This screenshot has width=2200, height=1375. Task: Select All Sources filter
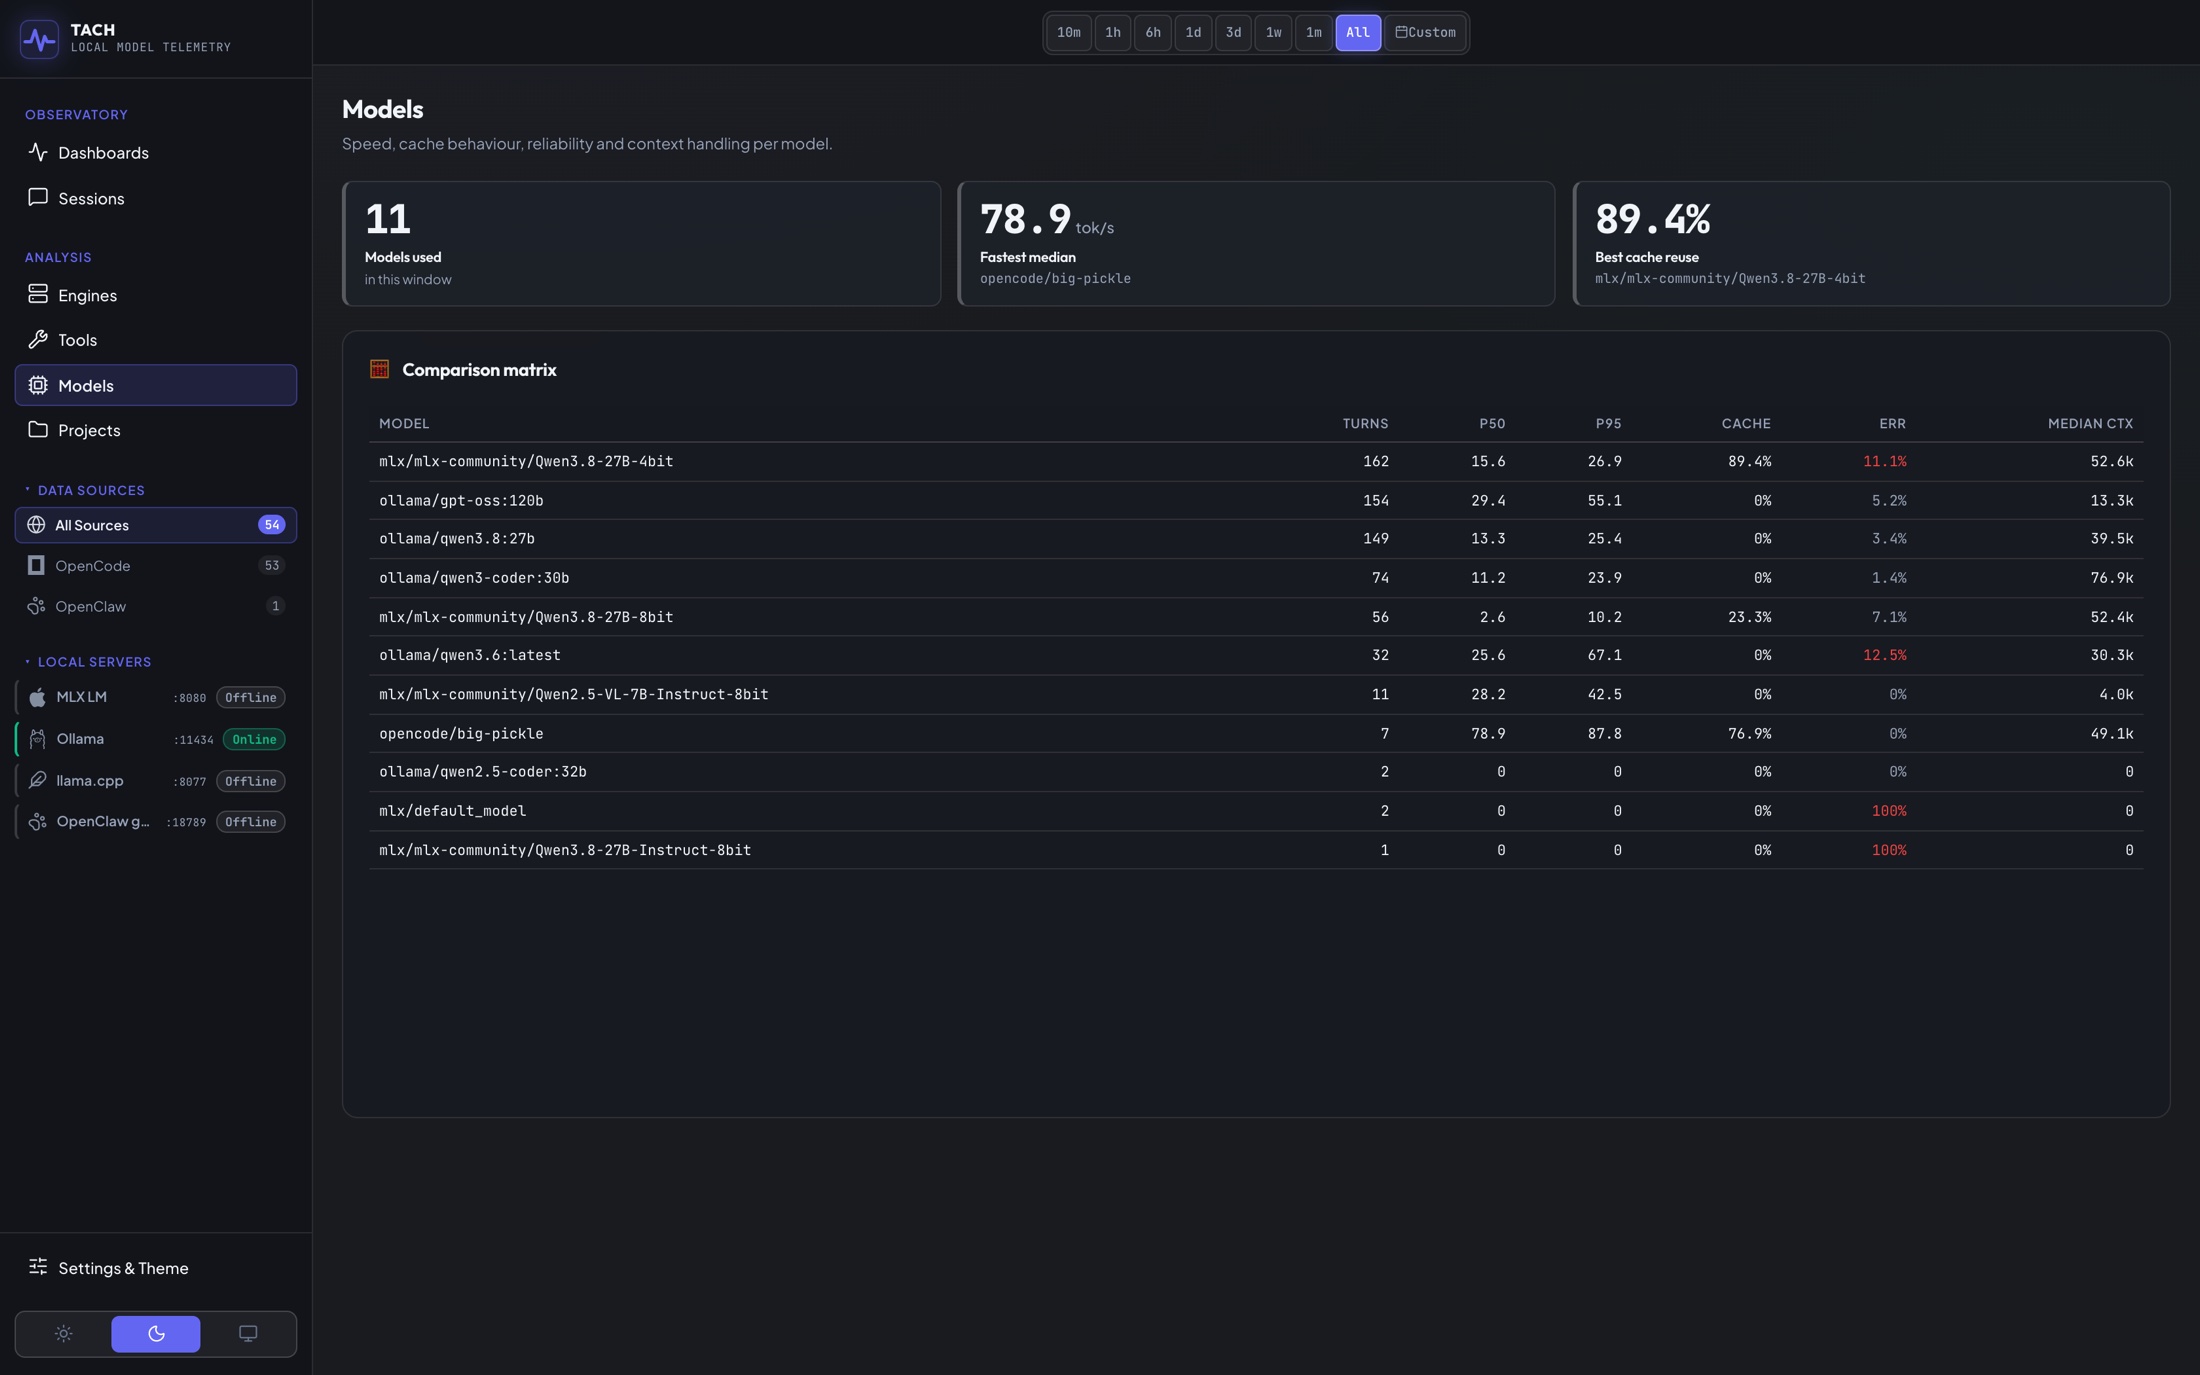(156, 525)
